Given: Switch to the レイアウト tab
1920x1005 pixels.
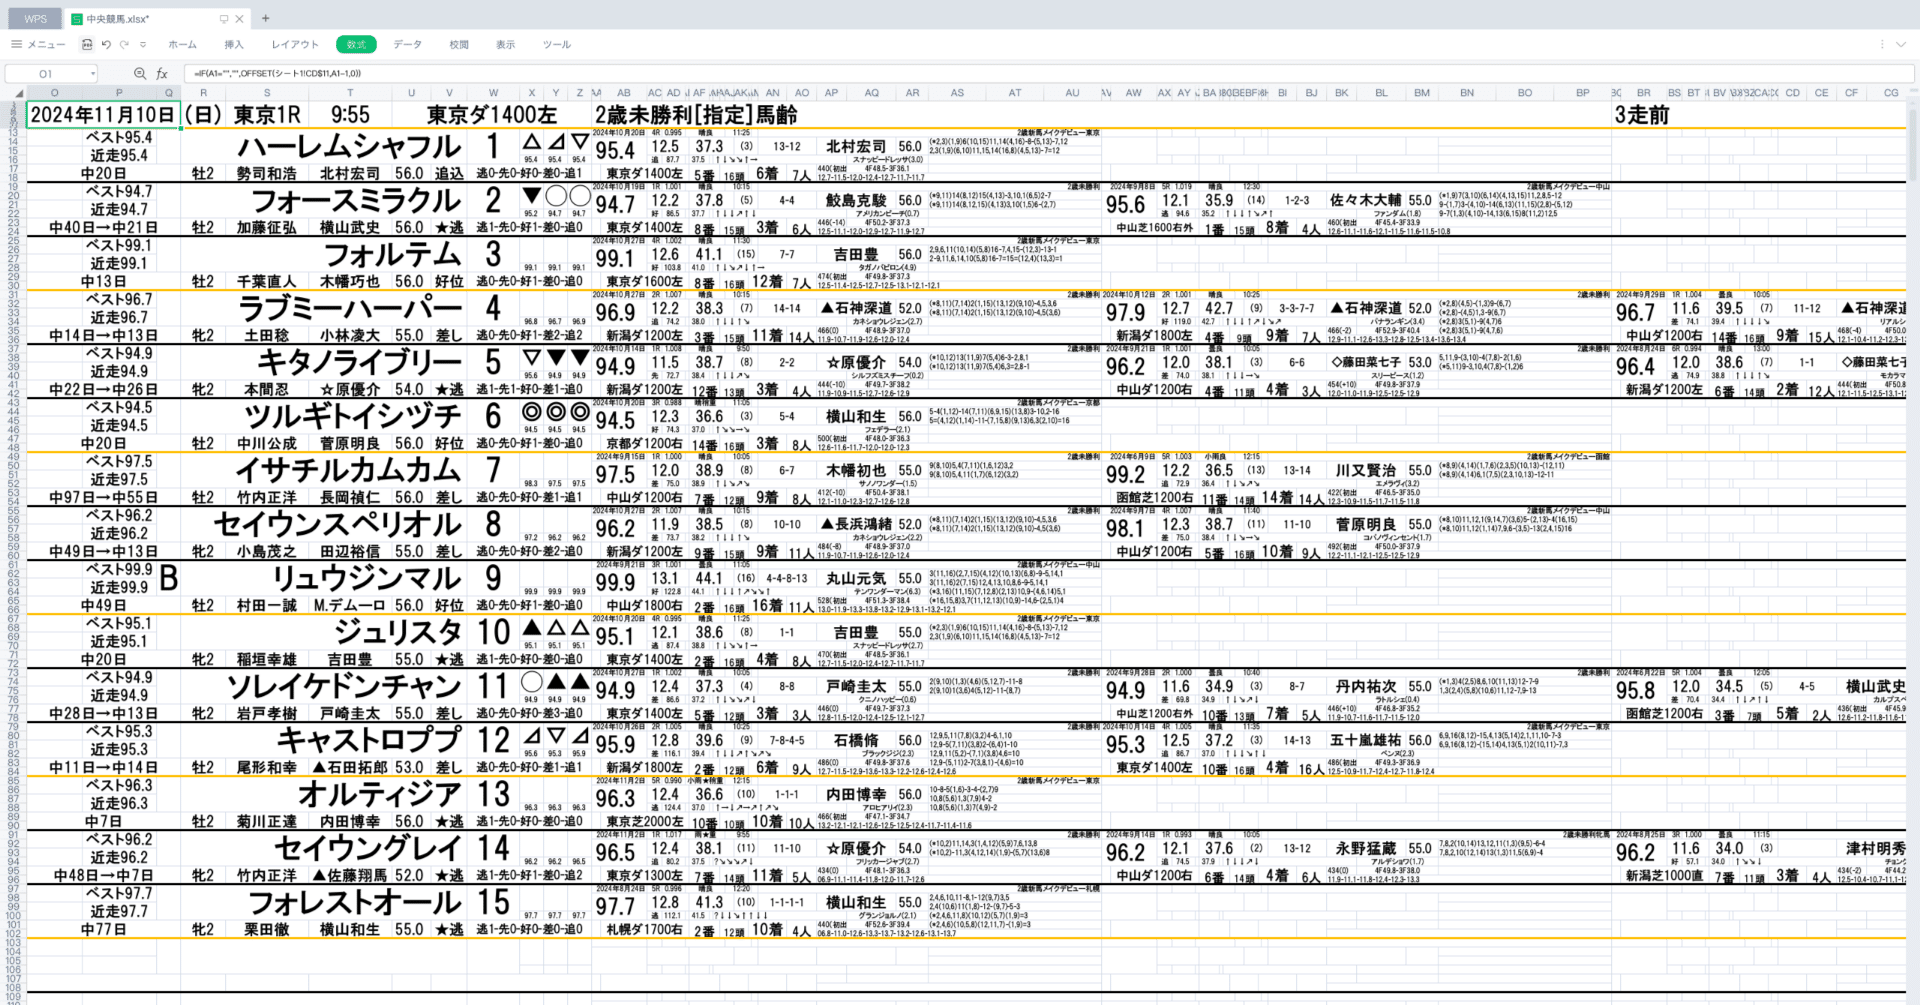Looking at the screenshot, I should click(295, 44).
